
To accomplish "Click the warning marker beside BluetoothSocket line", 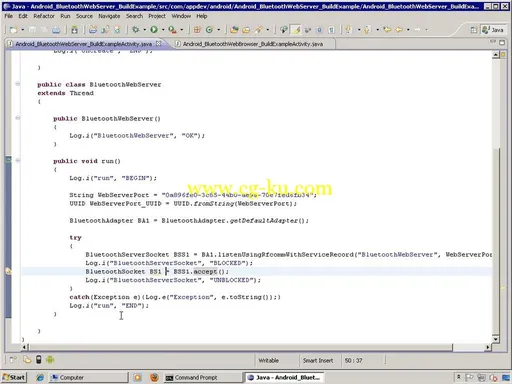I will (8, 271).
